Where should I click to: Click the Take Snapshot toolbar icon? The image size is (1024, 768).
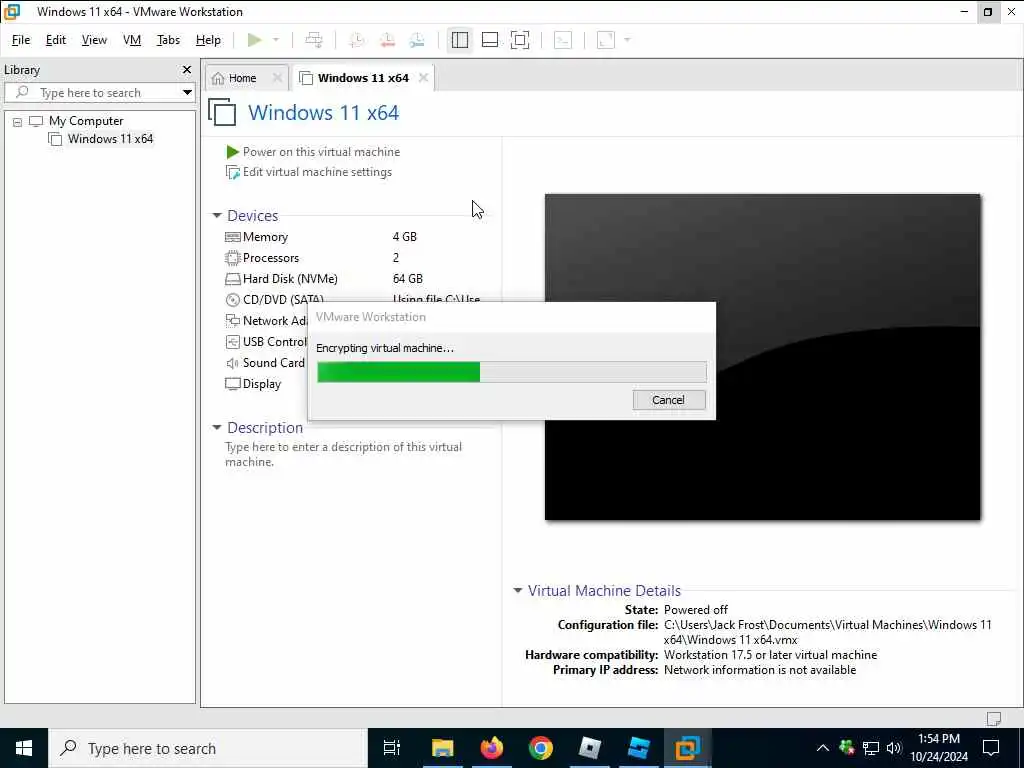357,40
